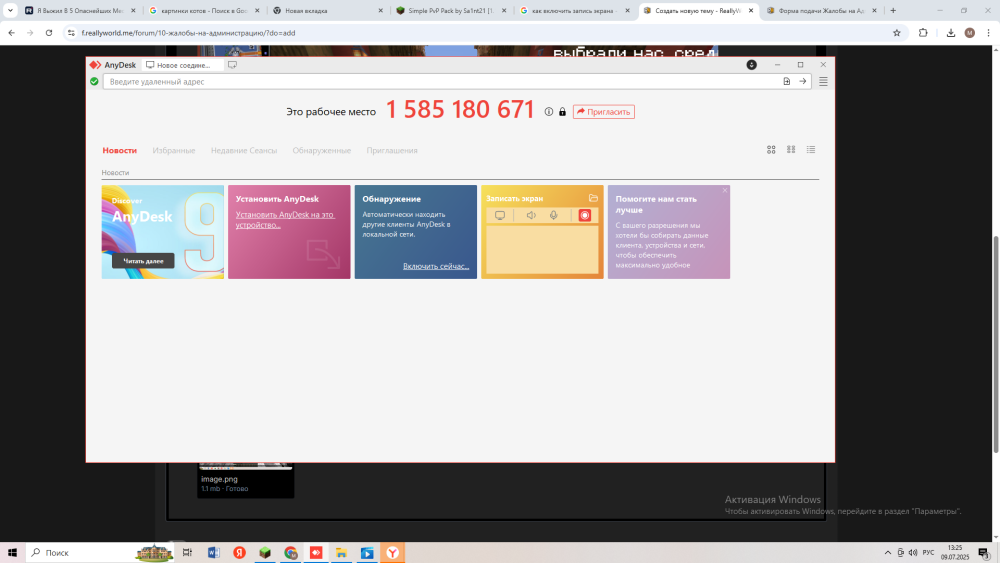Switch to list view icon

[811, 150]
